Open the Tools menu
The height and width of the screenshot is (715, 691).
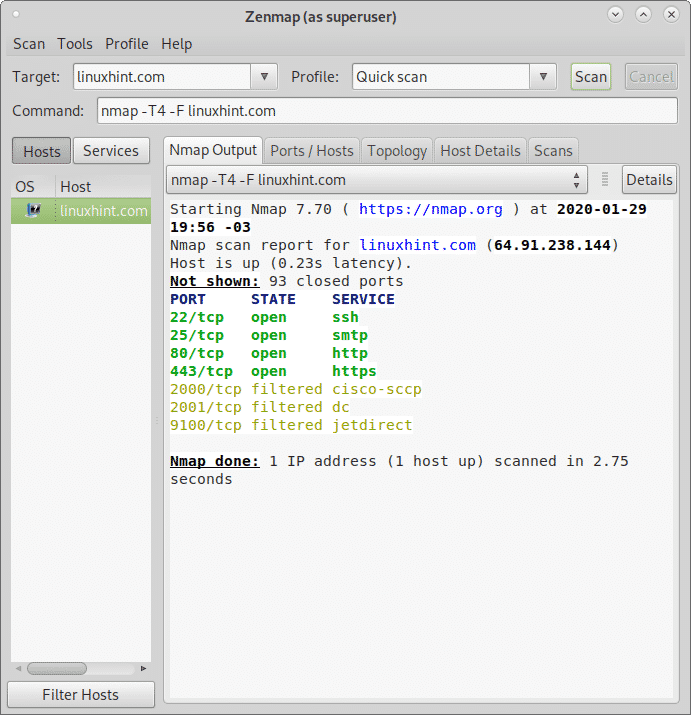(x=75, y=44)
